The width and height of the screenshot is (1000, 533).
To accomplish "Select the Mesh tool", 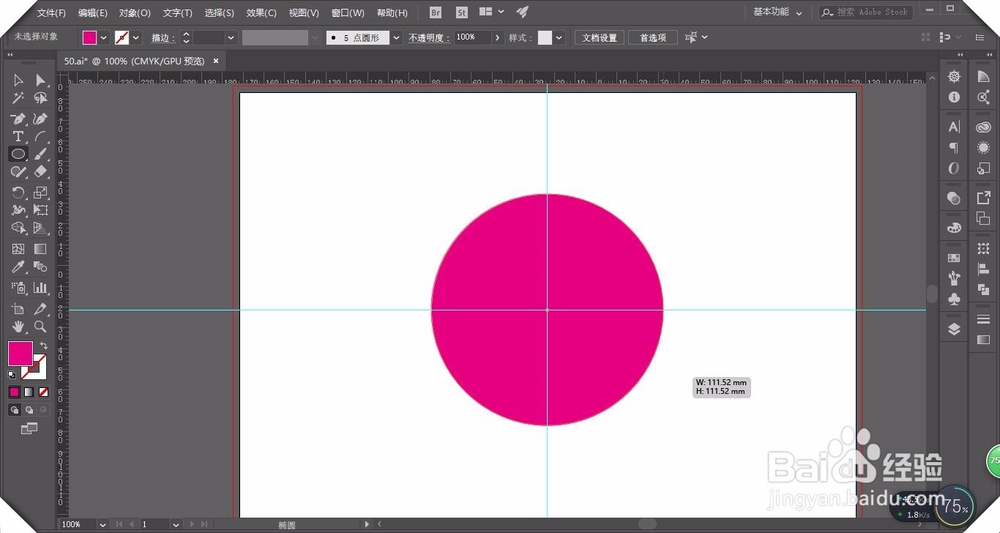I will pos(18,249).
